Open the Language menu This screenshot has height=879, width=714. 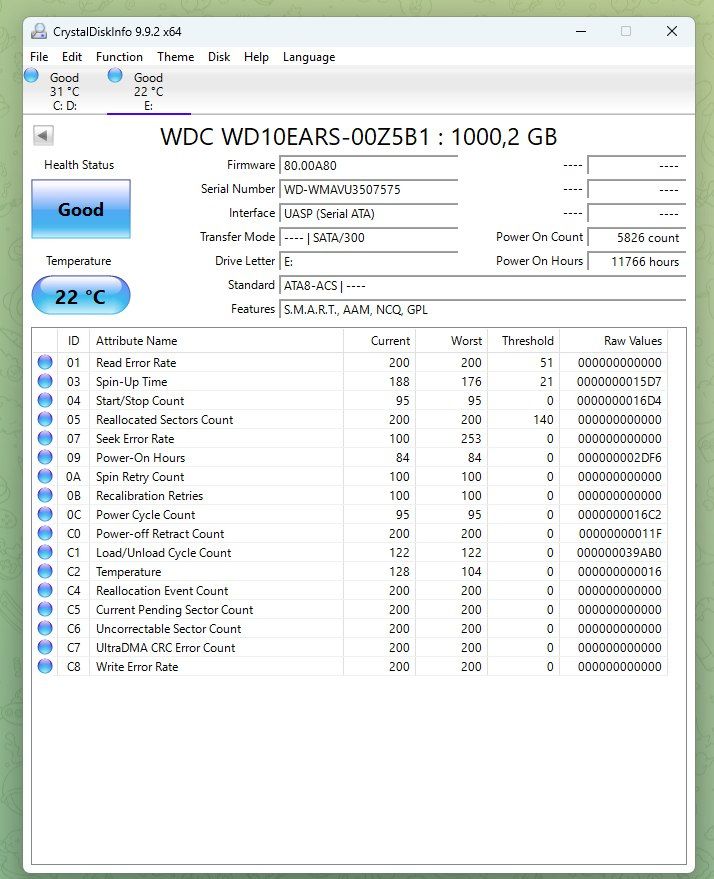point(309,57)
